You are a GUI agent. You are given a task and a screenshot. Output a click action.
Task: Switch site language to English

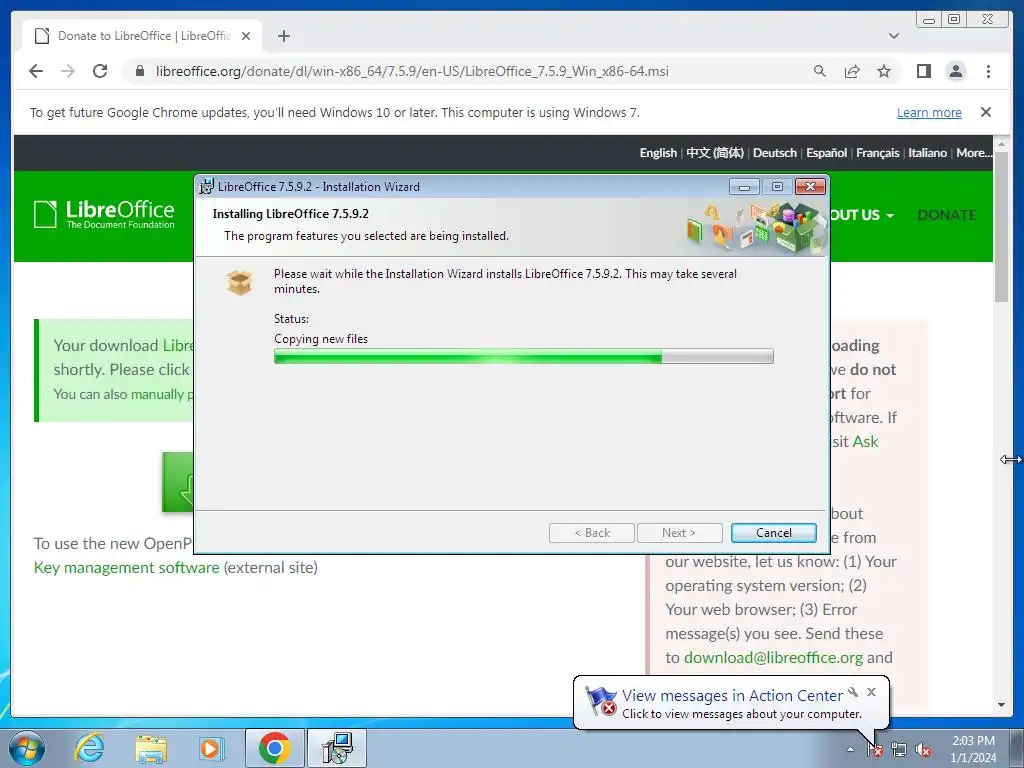coord(658,153)
